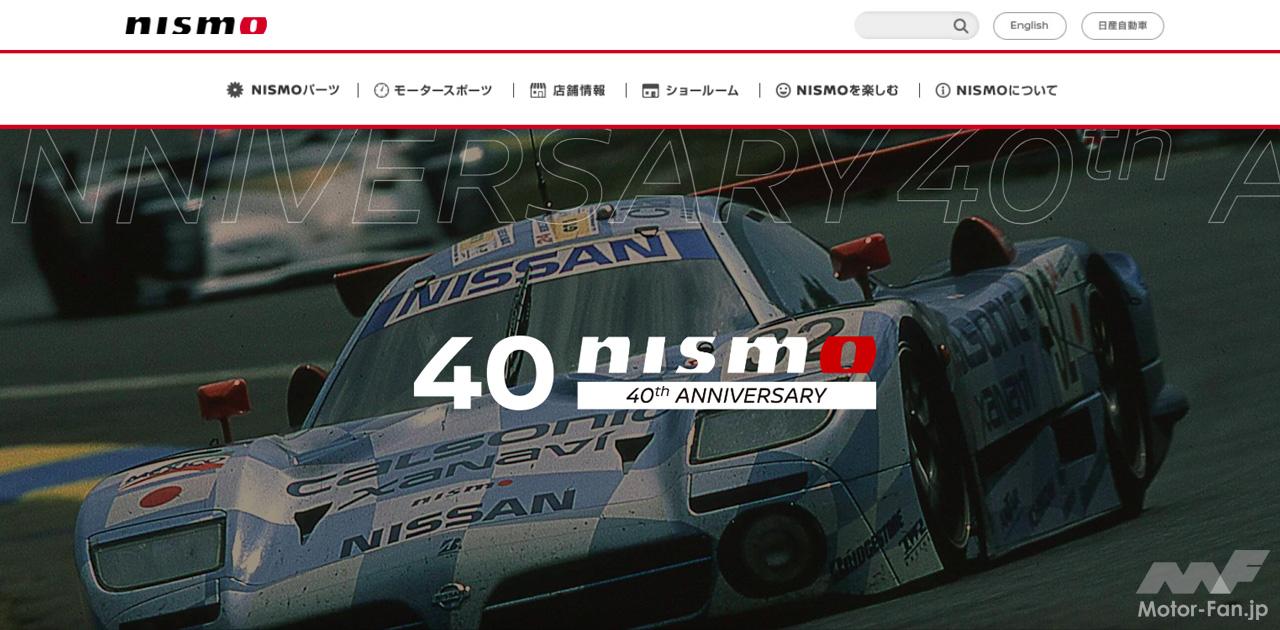Click the building icon beside 店舗情報

537,90
